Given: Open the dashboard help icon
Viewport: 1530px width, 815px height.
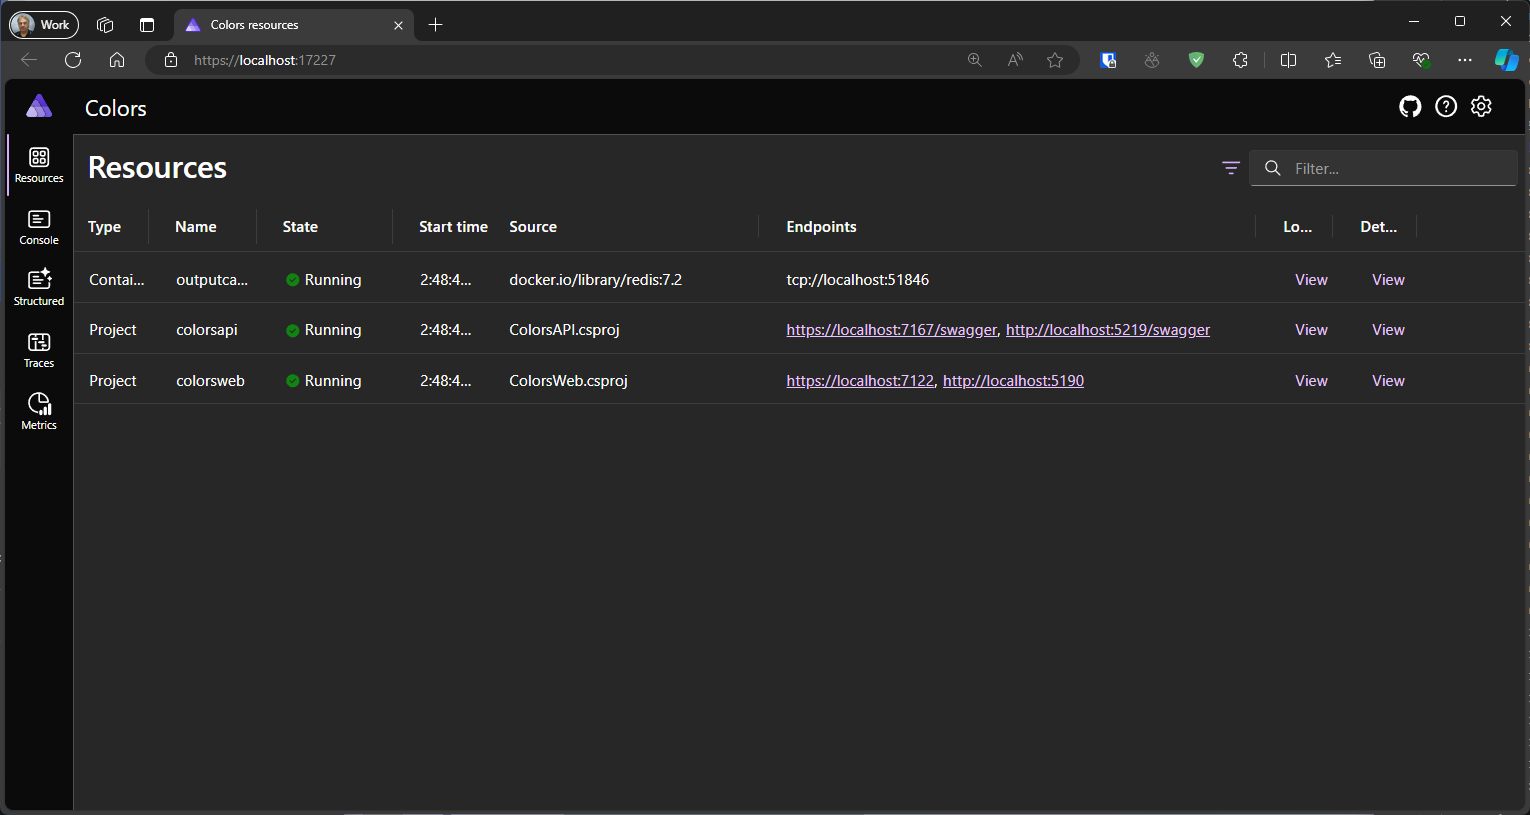Looking at the screenshot, I should [x=1446, y=107].
